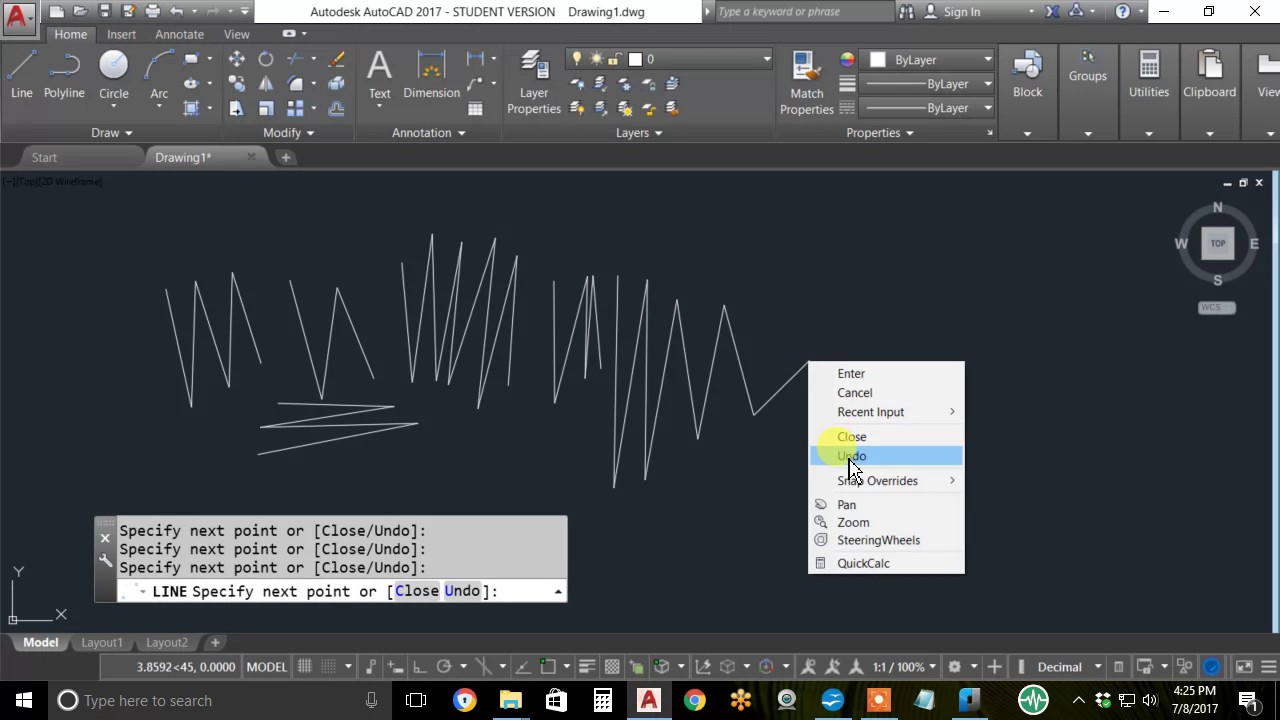Switch to the Annotate ribbon tab
Image resolution: width=1280 pixels, height=720 pixels.
click(179, 34)
